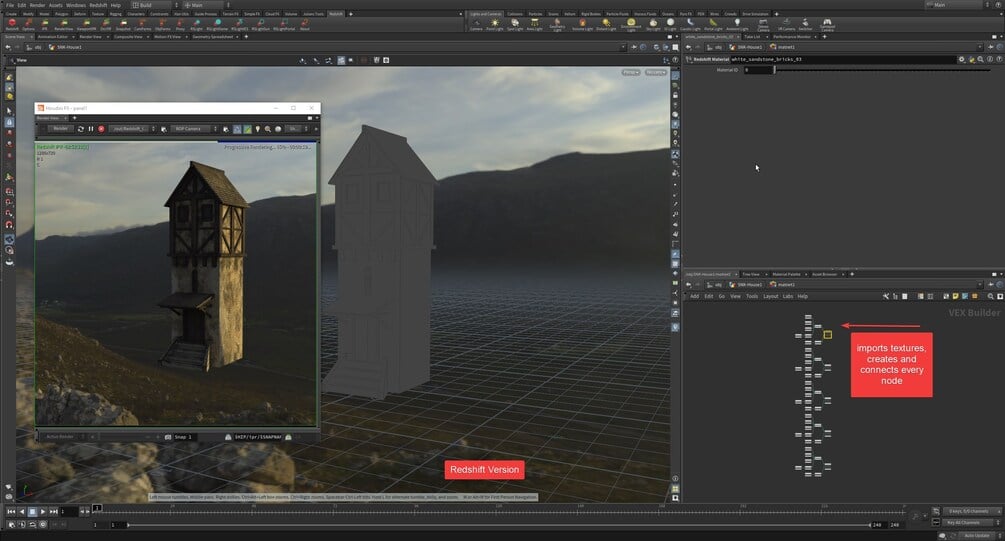Click the timeline range slider bar
Screen dimensions: 1005x541
coord(499,525)
